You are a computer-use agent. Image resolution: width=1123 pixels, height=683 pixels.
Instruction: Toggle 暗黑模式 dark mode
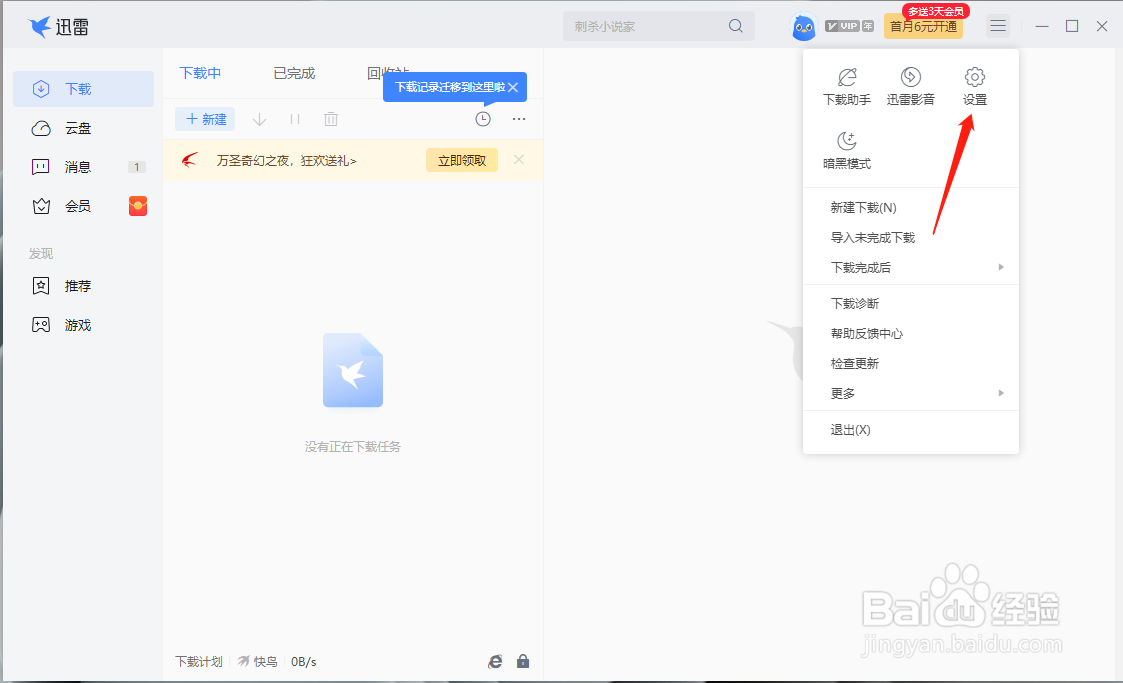pos(847,150)
